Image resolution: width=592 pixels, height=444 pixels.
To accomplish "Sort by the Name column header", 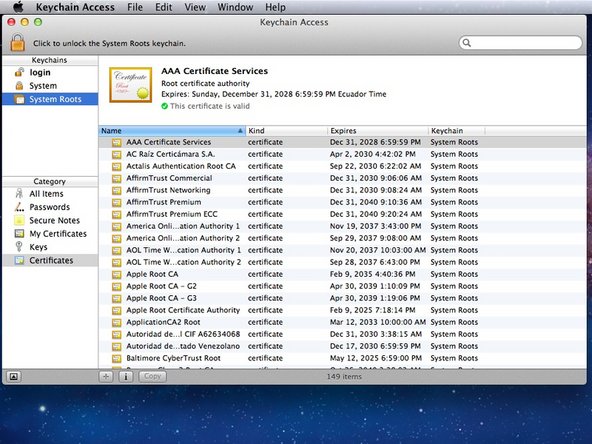I will click(172, 131).
